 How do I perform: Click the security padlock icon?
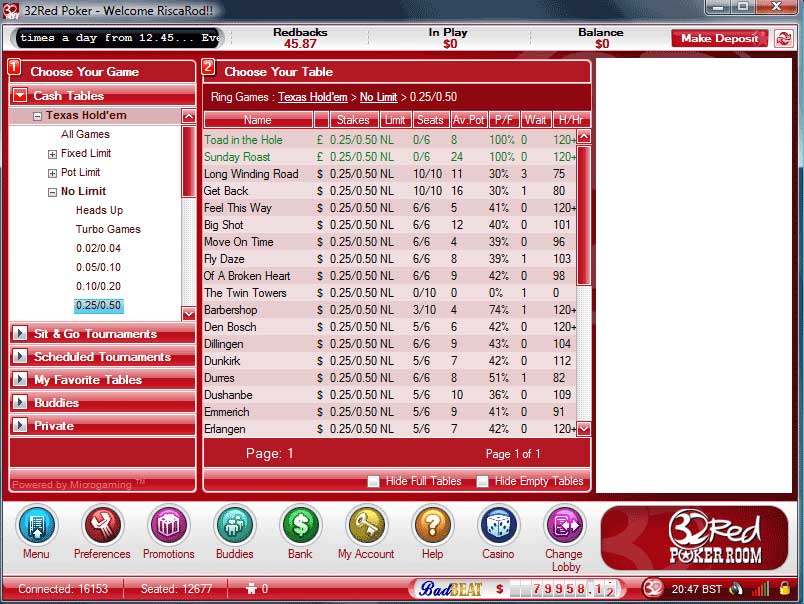pyautogui.click(x=785, y=588)
